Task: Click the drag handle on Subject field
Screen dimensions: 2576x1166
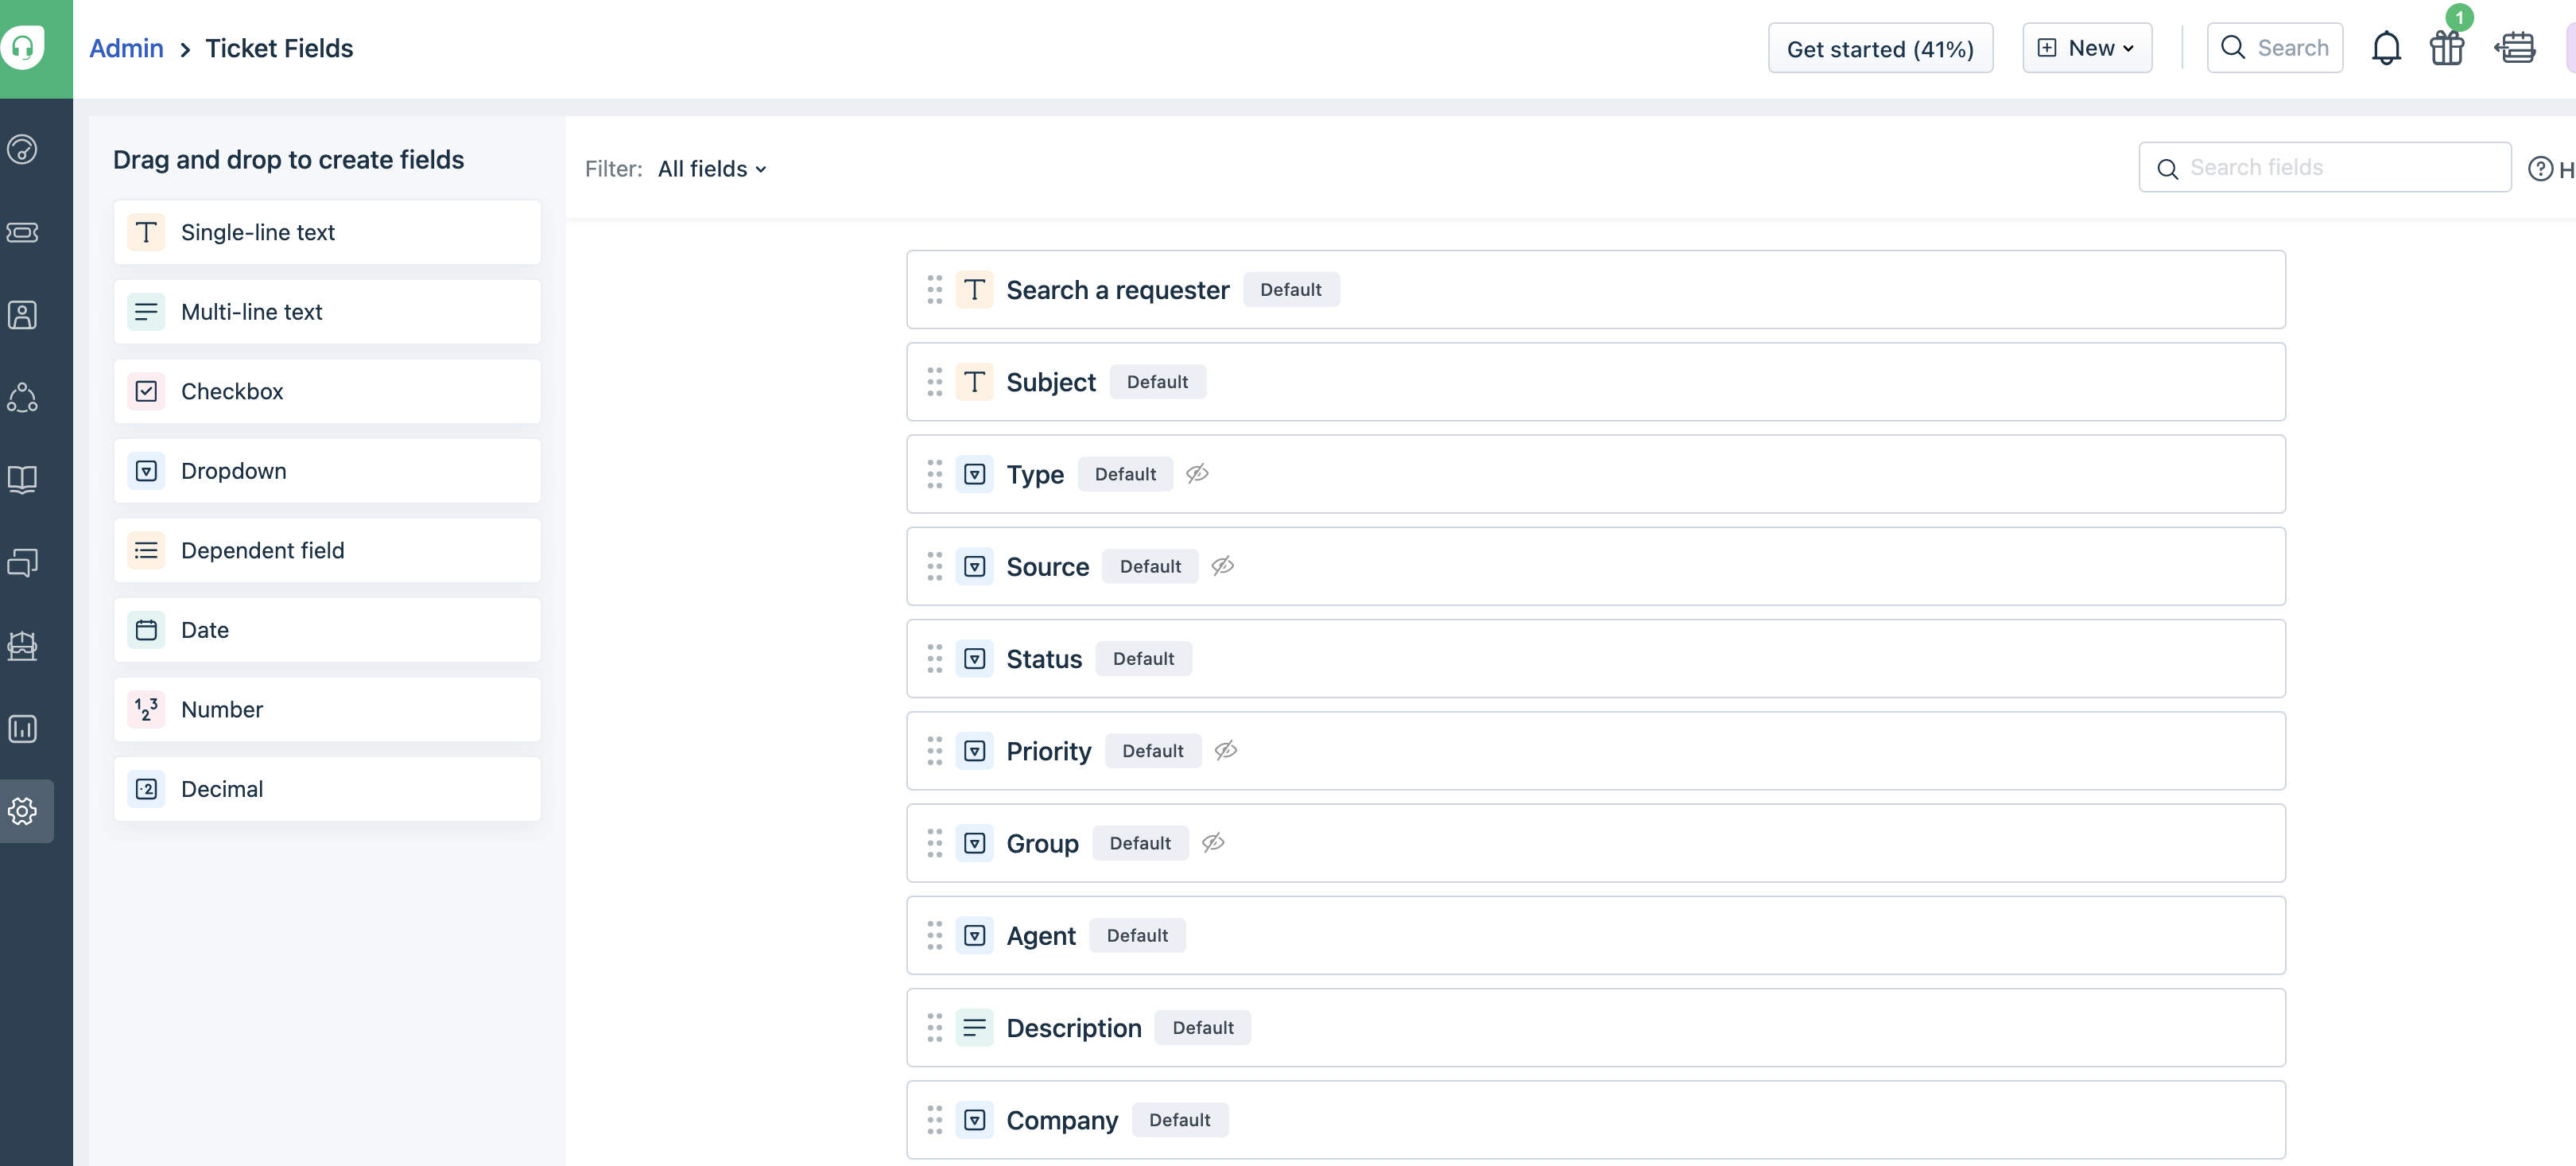Action: (934, 382)
